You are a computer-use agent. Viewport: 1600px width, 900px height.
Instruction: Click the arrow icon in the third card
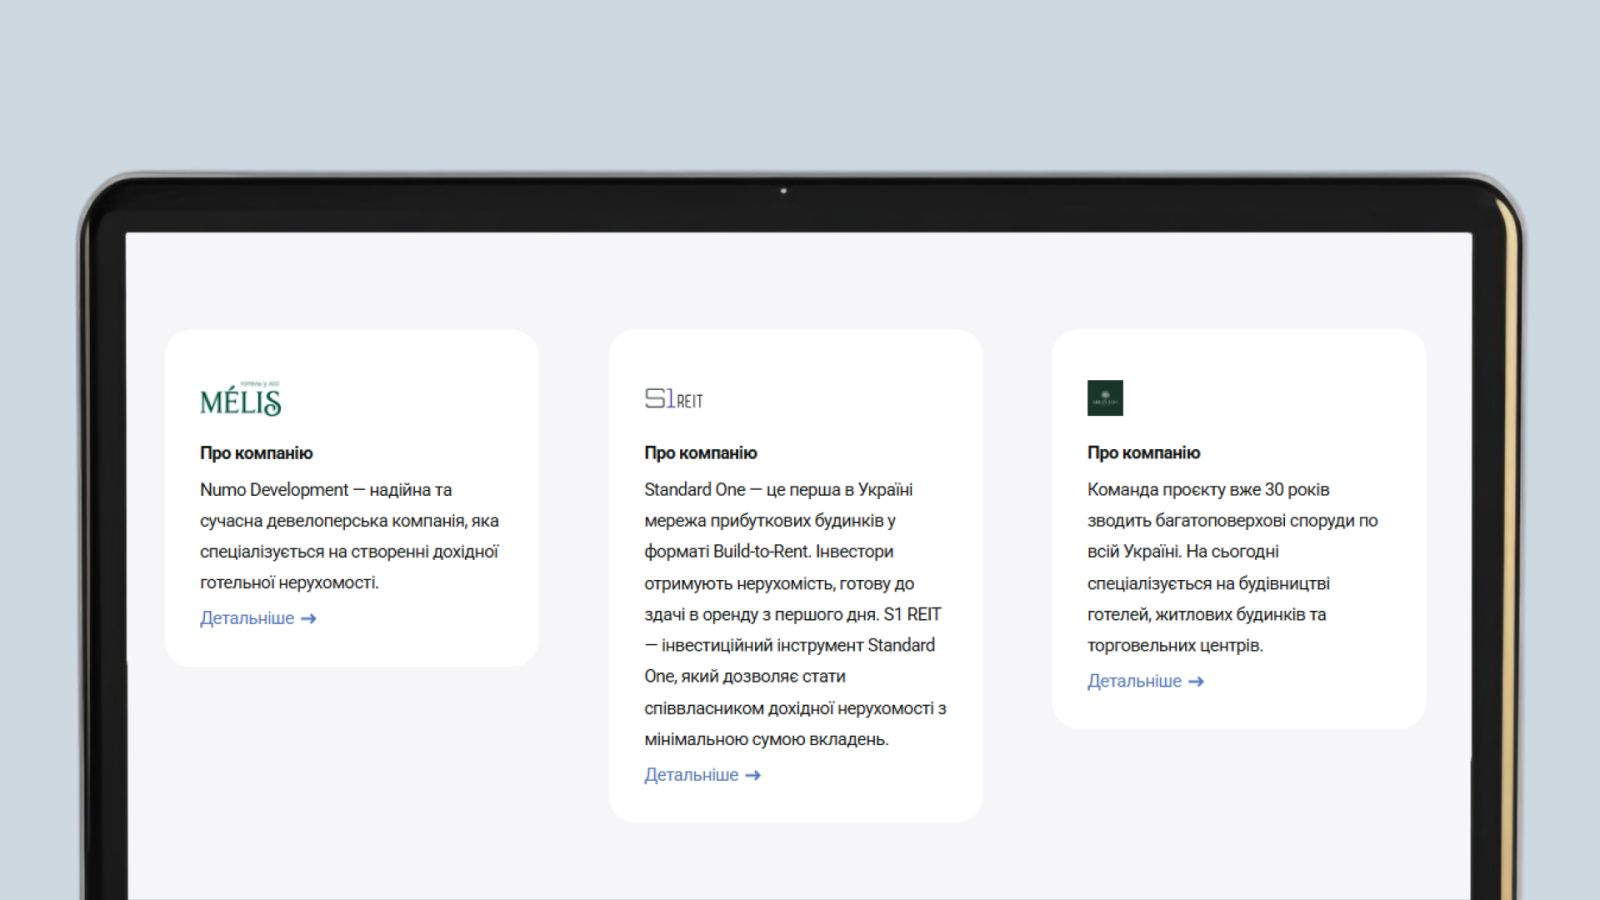point(1196,682)
